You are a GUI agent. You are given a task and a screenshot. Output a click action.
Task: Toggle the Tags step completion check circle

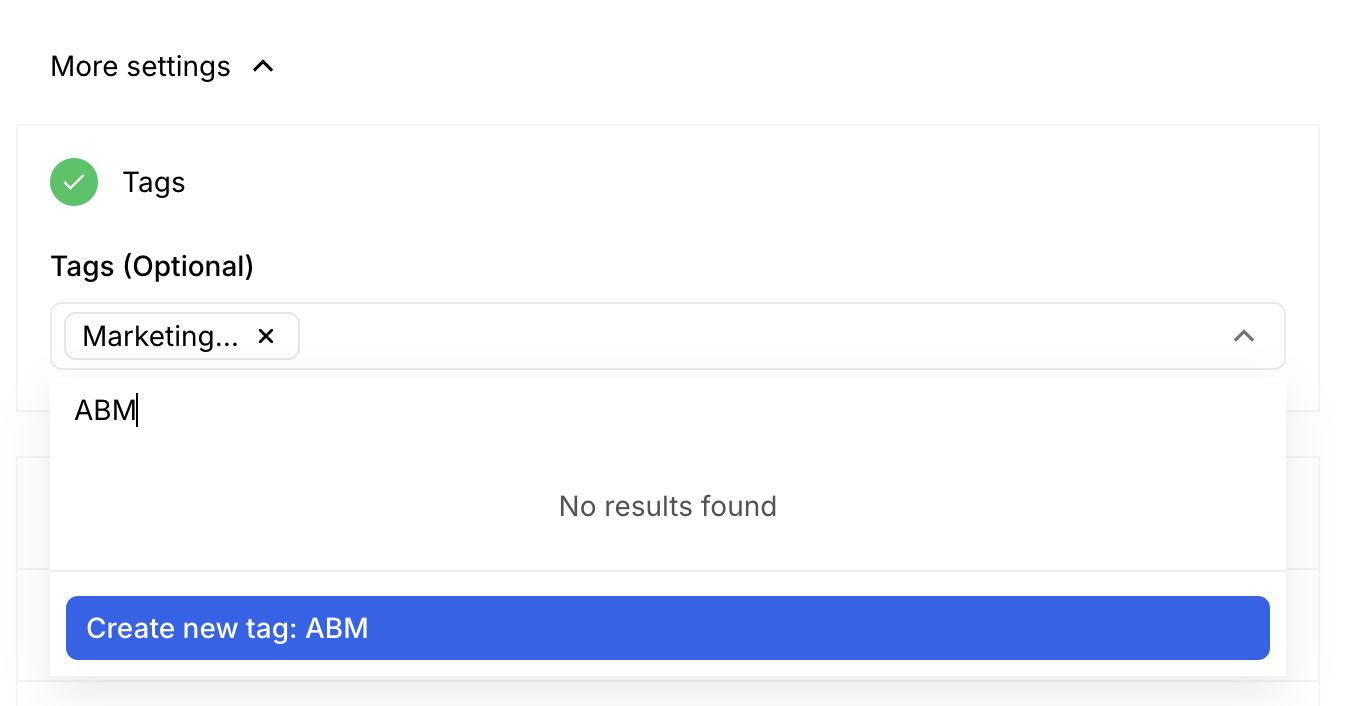tap(74, 182)
